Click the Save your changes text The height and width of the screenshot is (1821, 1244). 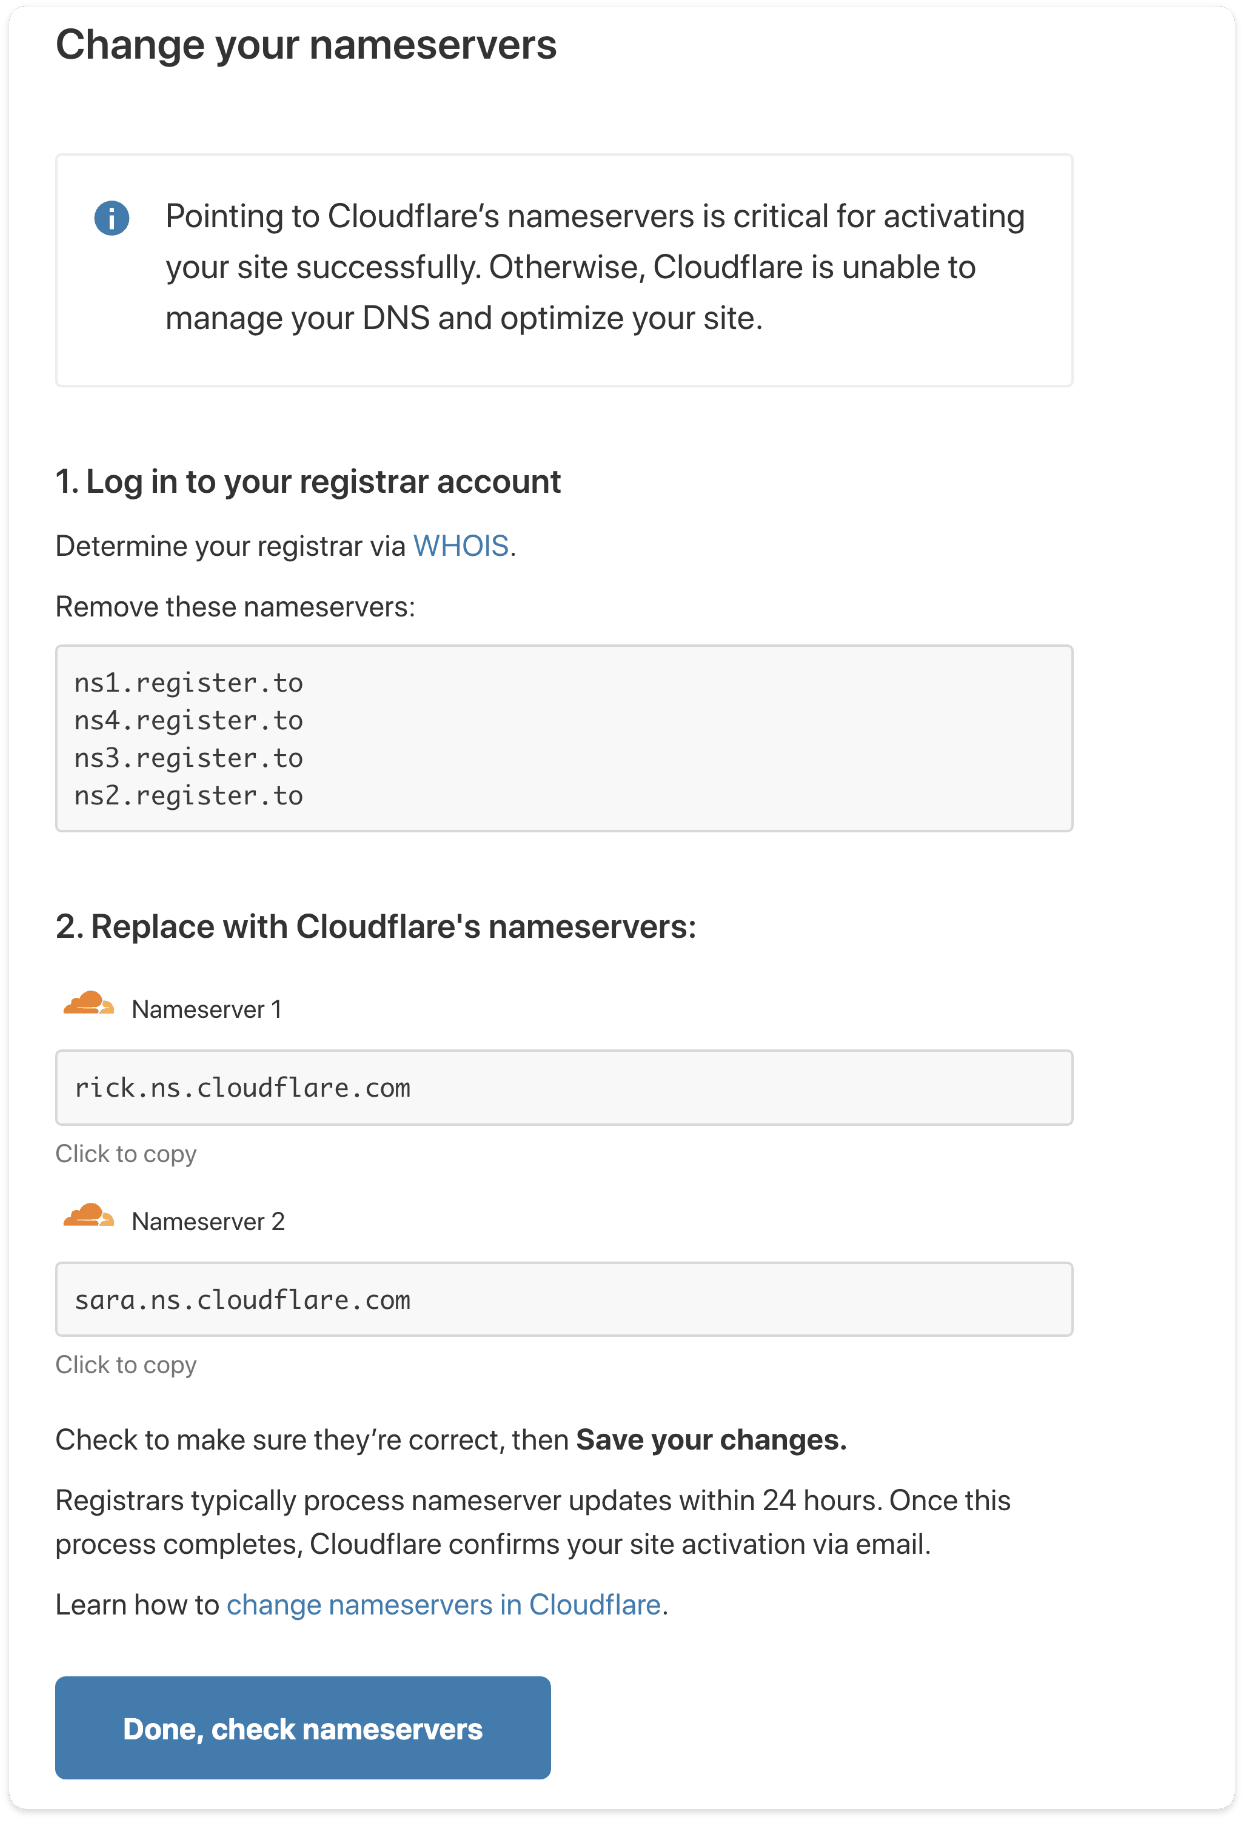(712, 1440)
